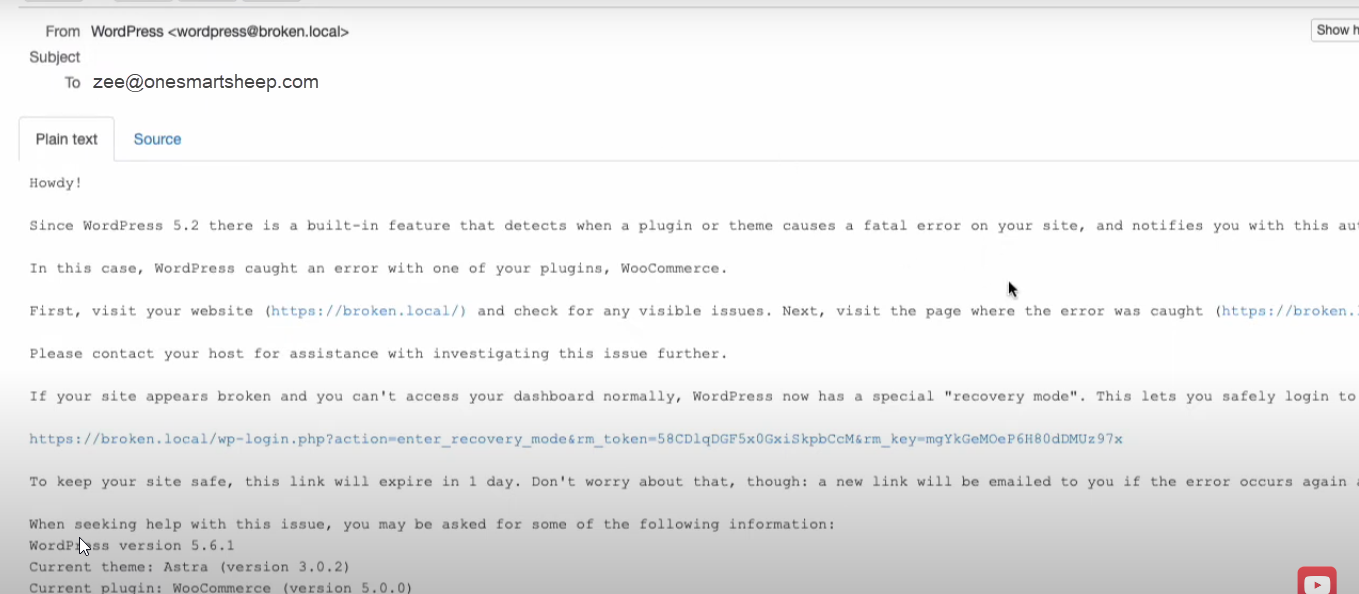Select the sender wordpress@broken.local address
Viewport: 1359px width, 594px height.
258,31
